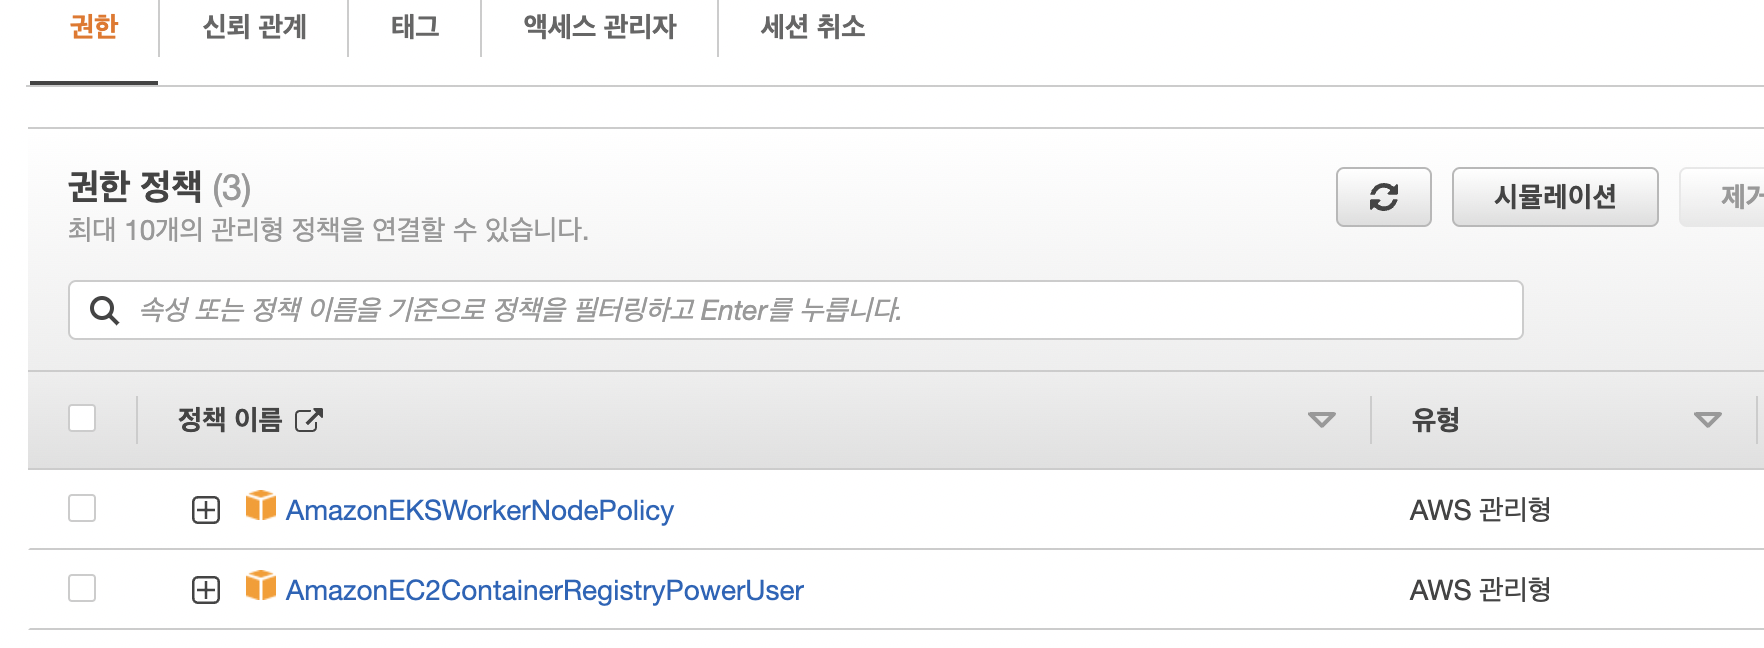Open the 세션 취소 tab
1764x648 pixels.
pyautogui.click(x=813, y=27)
